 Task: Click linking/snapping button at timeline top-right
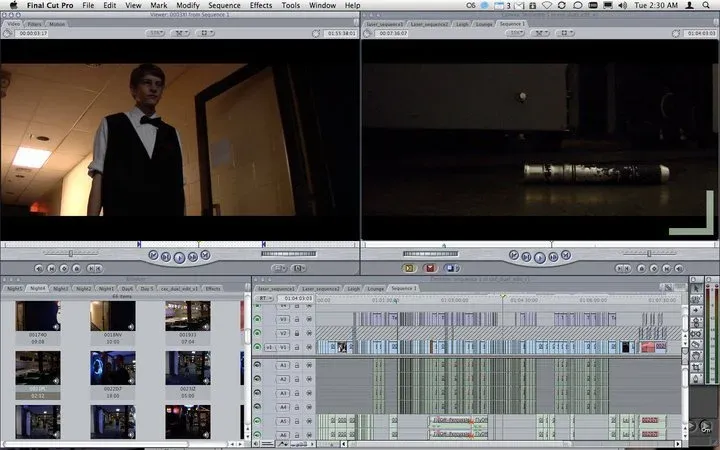coord(668,288)
